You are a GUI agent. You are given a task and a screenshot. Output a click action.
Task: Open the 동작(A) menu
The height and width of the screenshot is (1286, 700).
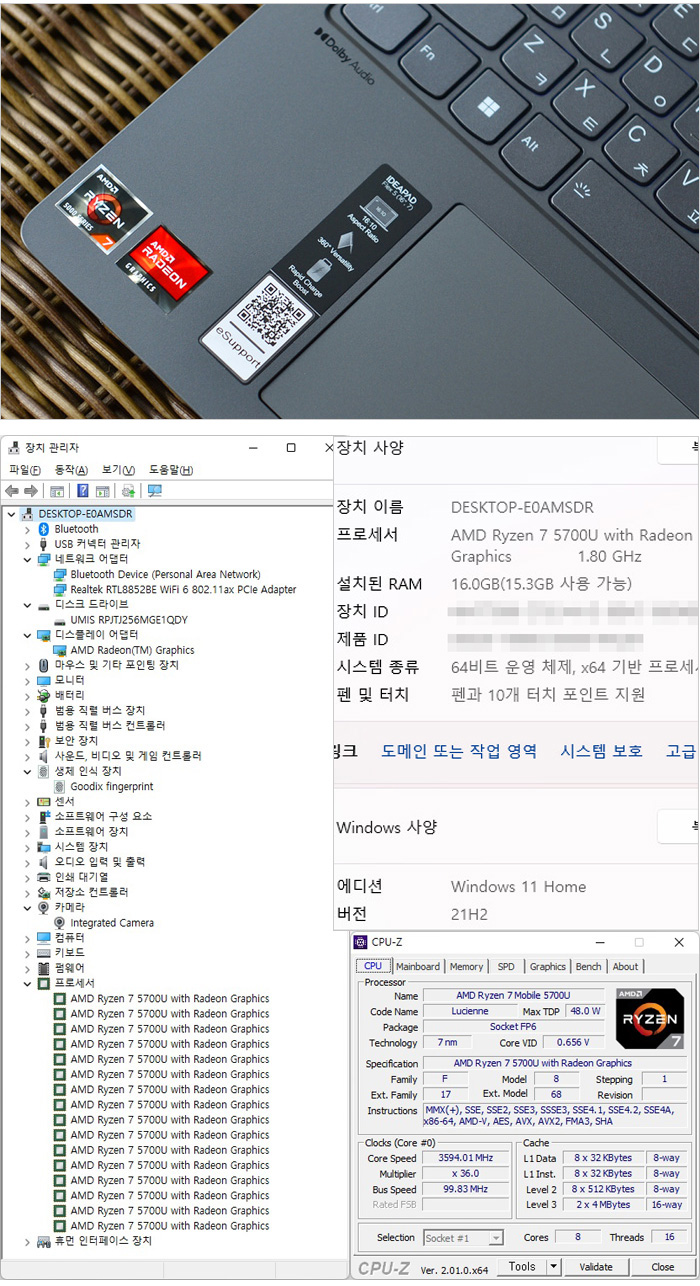point(71,470)
